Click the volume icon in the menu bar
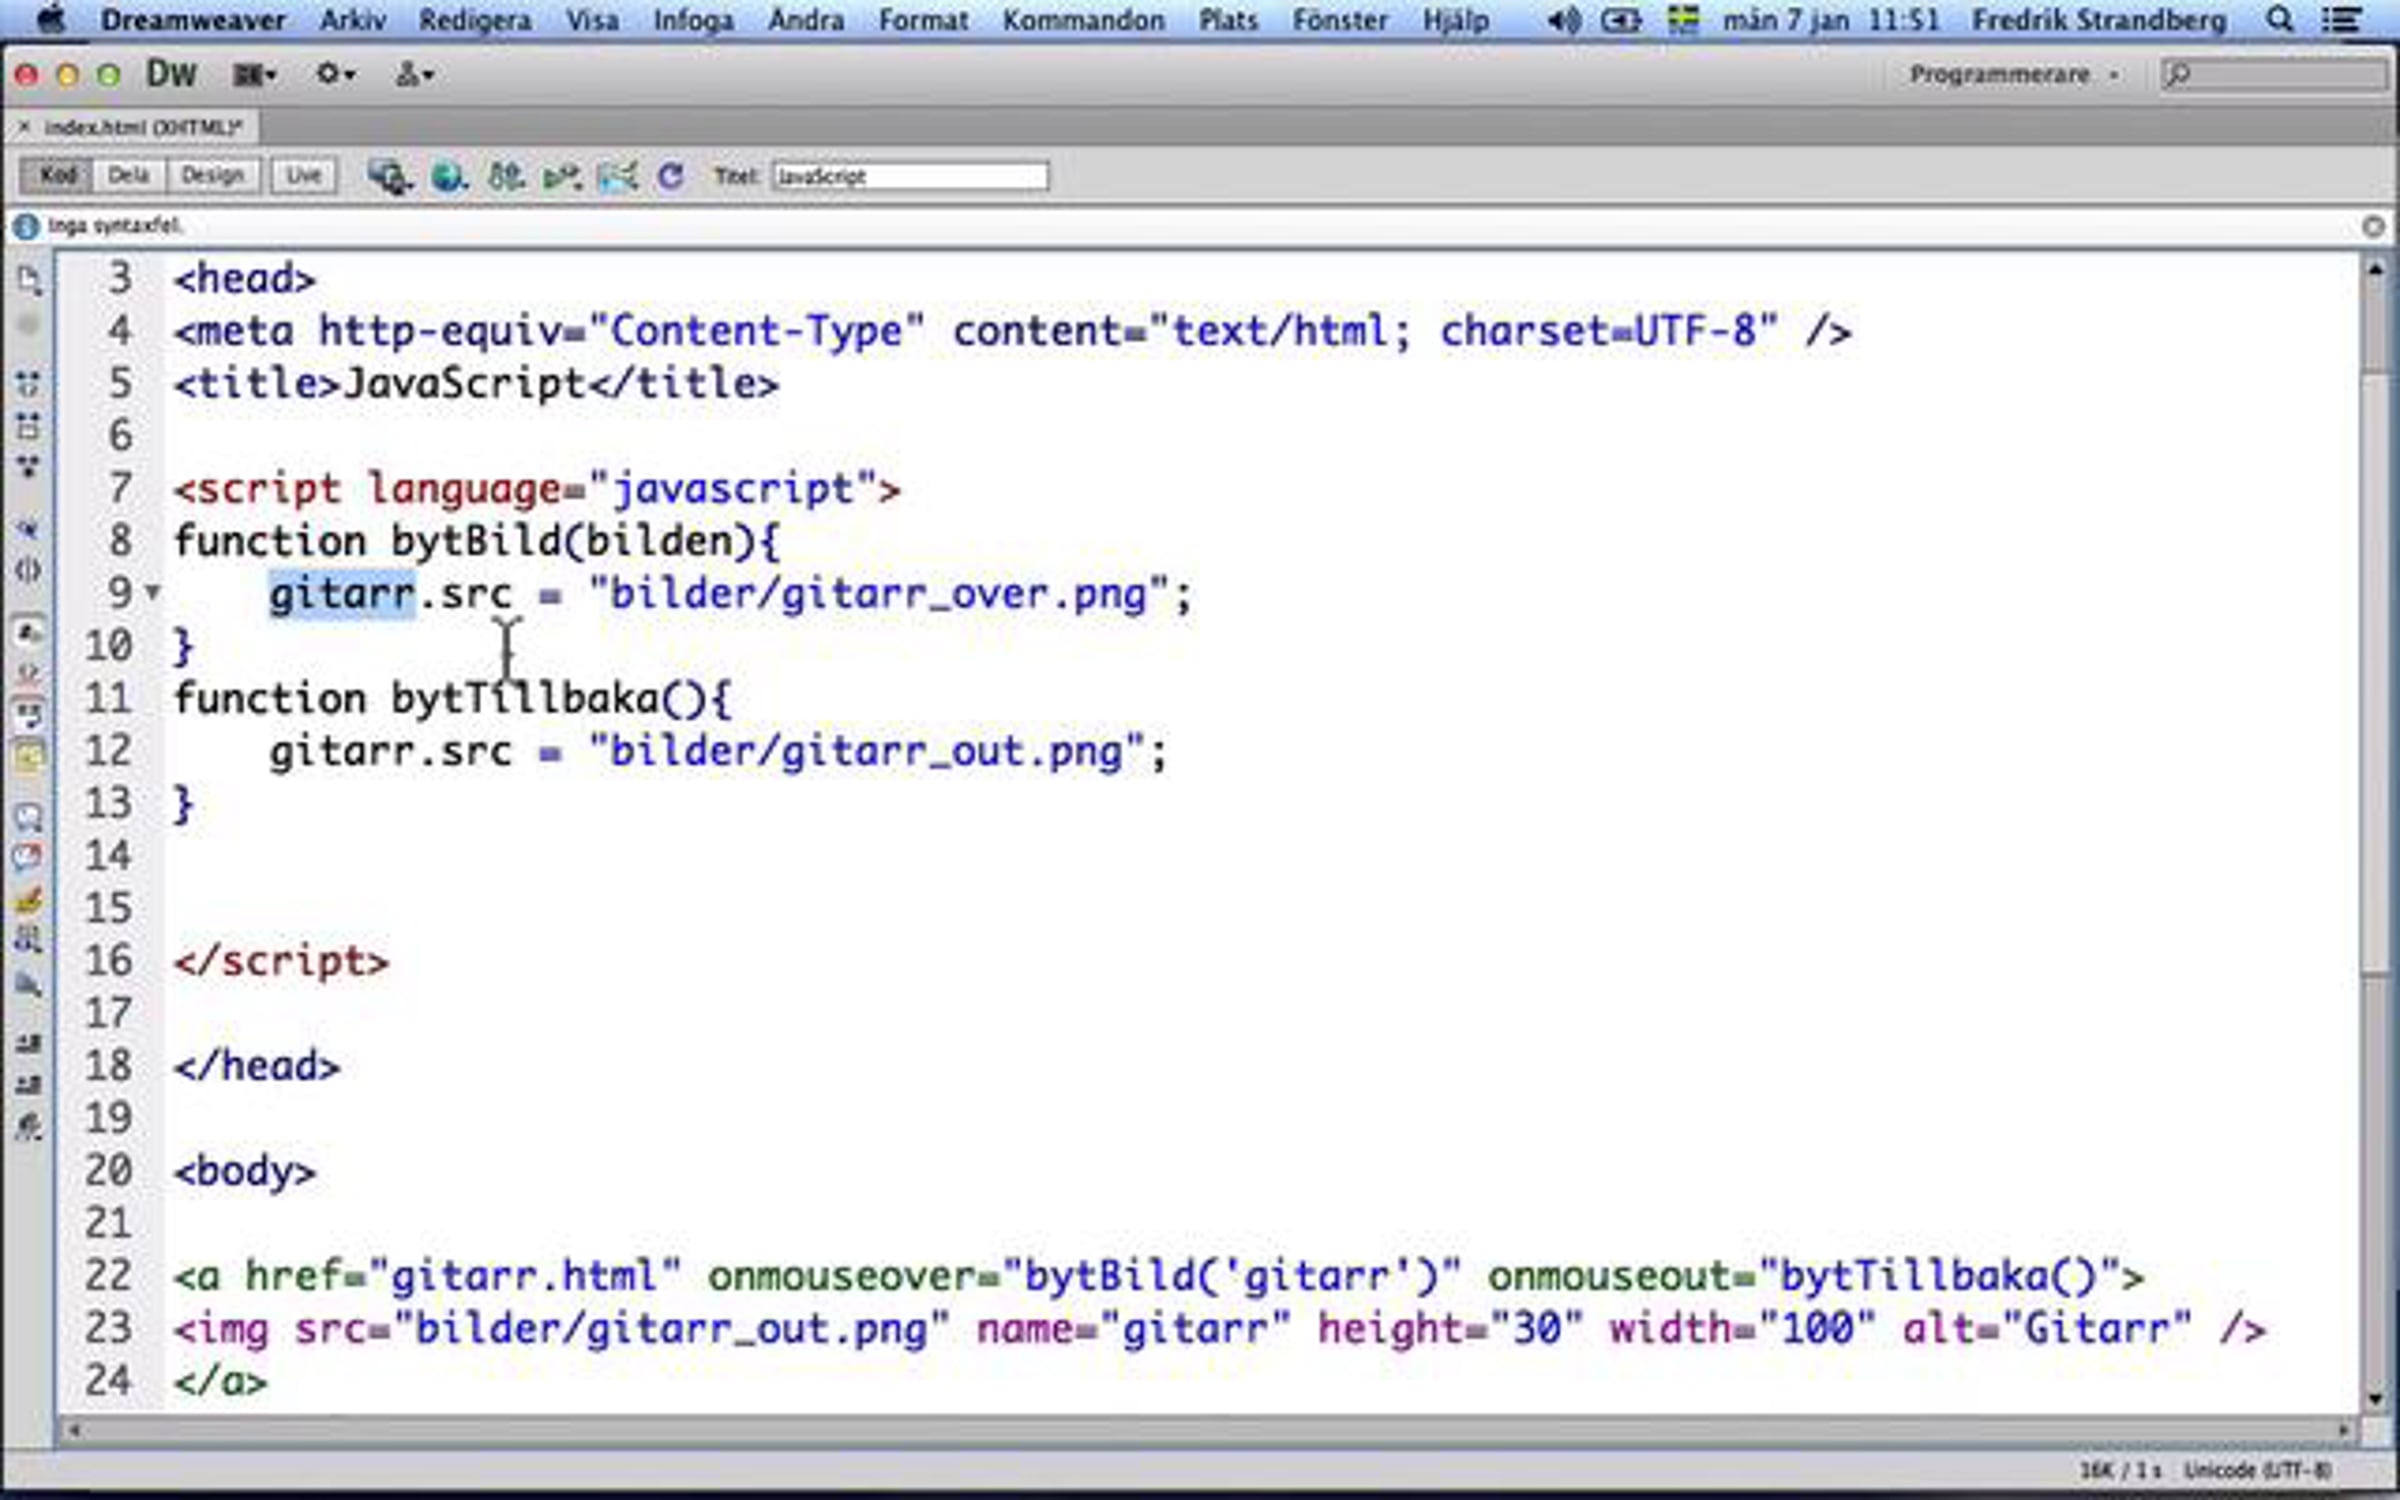This screenshot has height=1500, width=2400. click(x=1563, y=20)
